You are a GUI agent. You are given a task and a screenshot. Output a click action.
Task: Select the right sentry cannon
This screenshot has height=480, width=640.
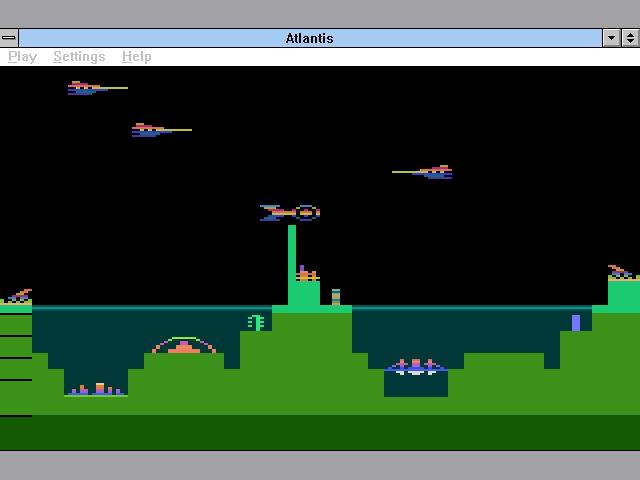tap(623, 272)
